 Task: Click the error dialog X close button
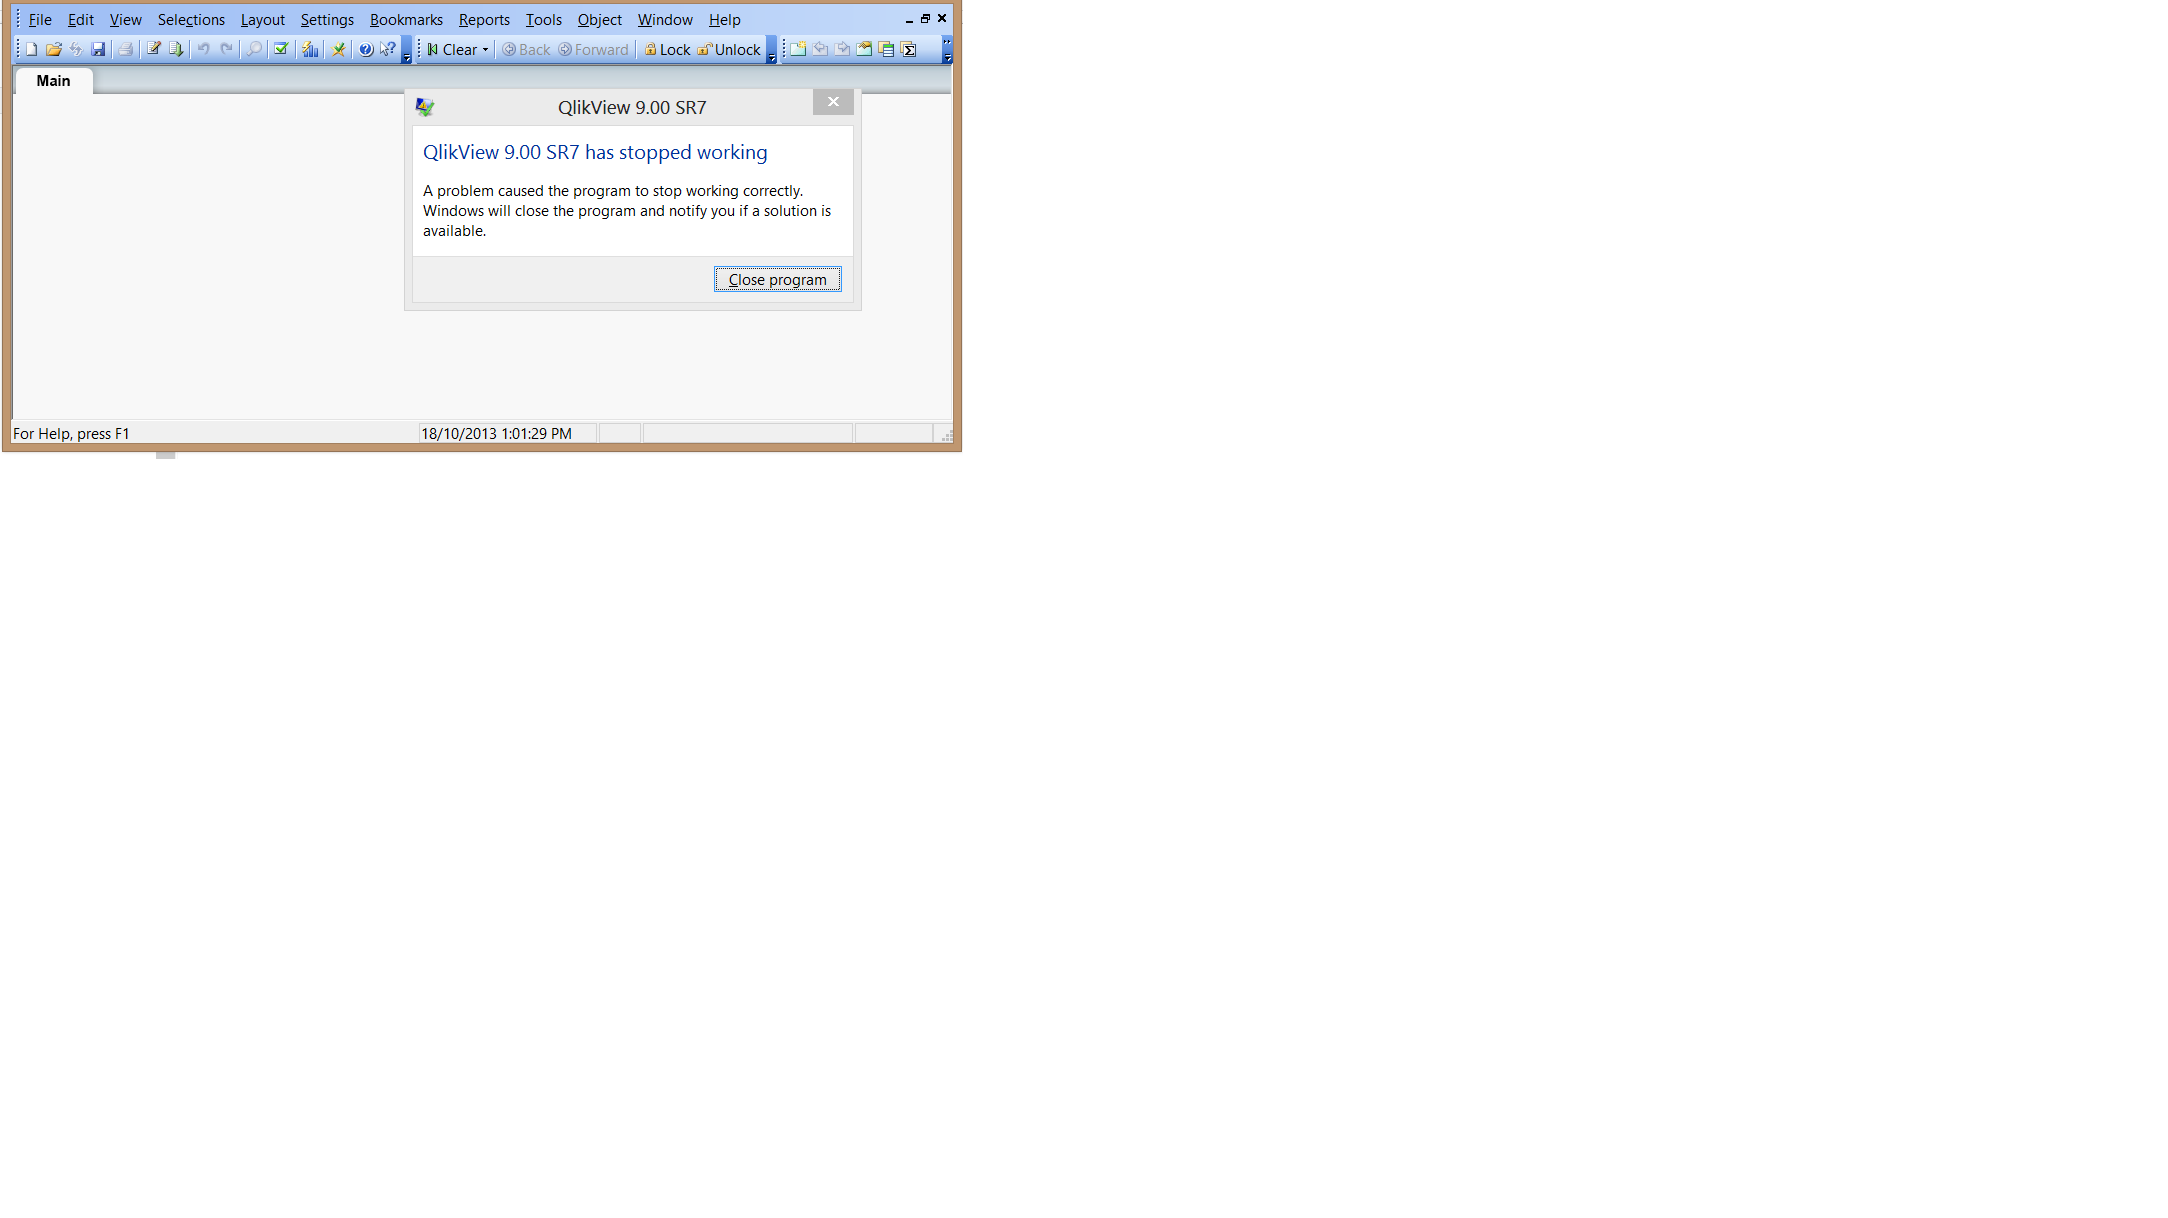pyautogui.click(x=834, y=101)
